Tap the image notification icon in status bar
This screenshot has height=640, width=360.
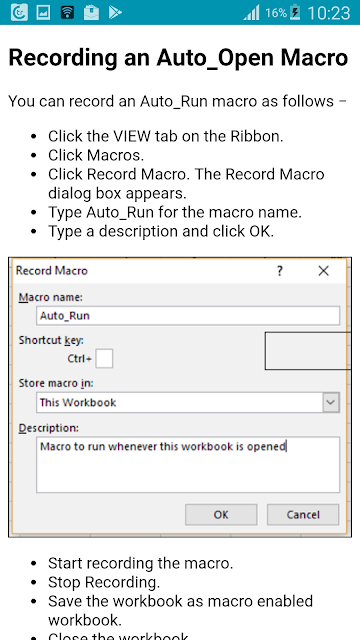43,13
